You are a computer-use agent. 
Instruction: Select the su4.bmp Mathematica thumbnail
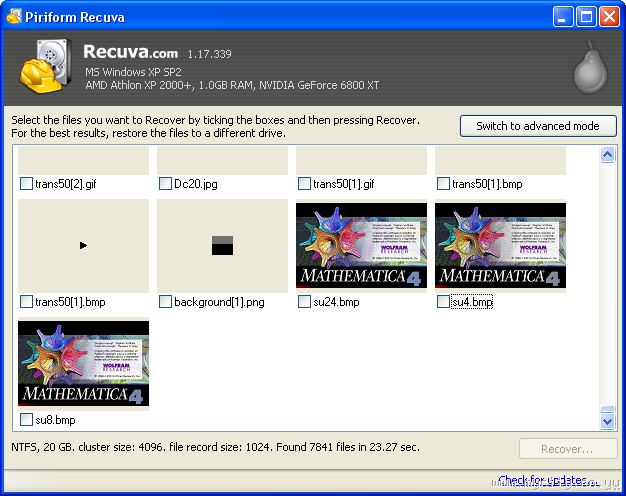tap(500, 246)
